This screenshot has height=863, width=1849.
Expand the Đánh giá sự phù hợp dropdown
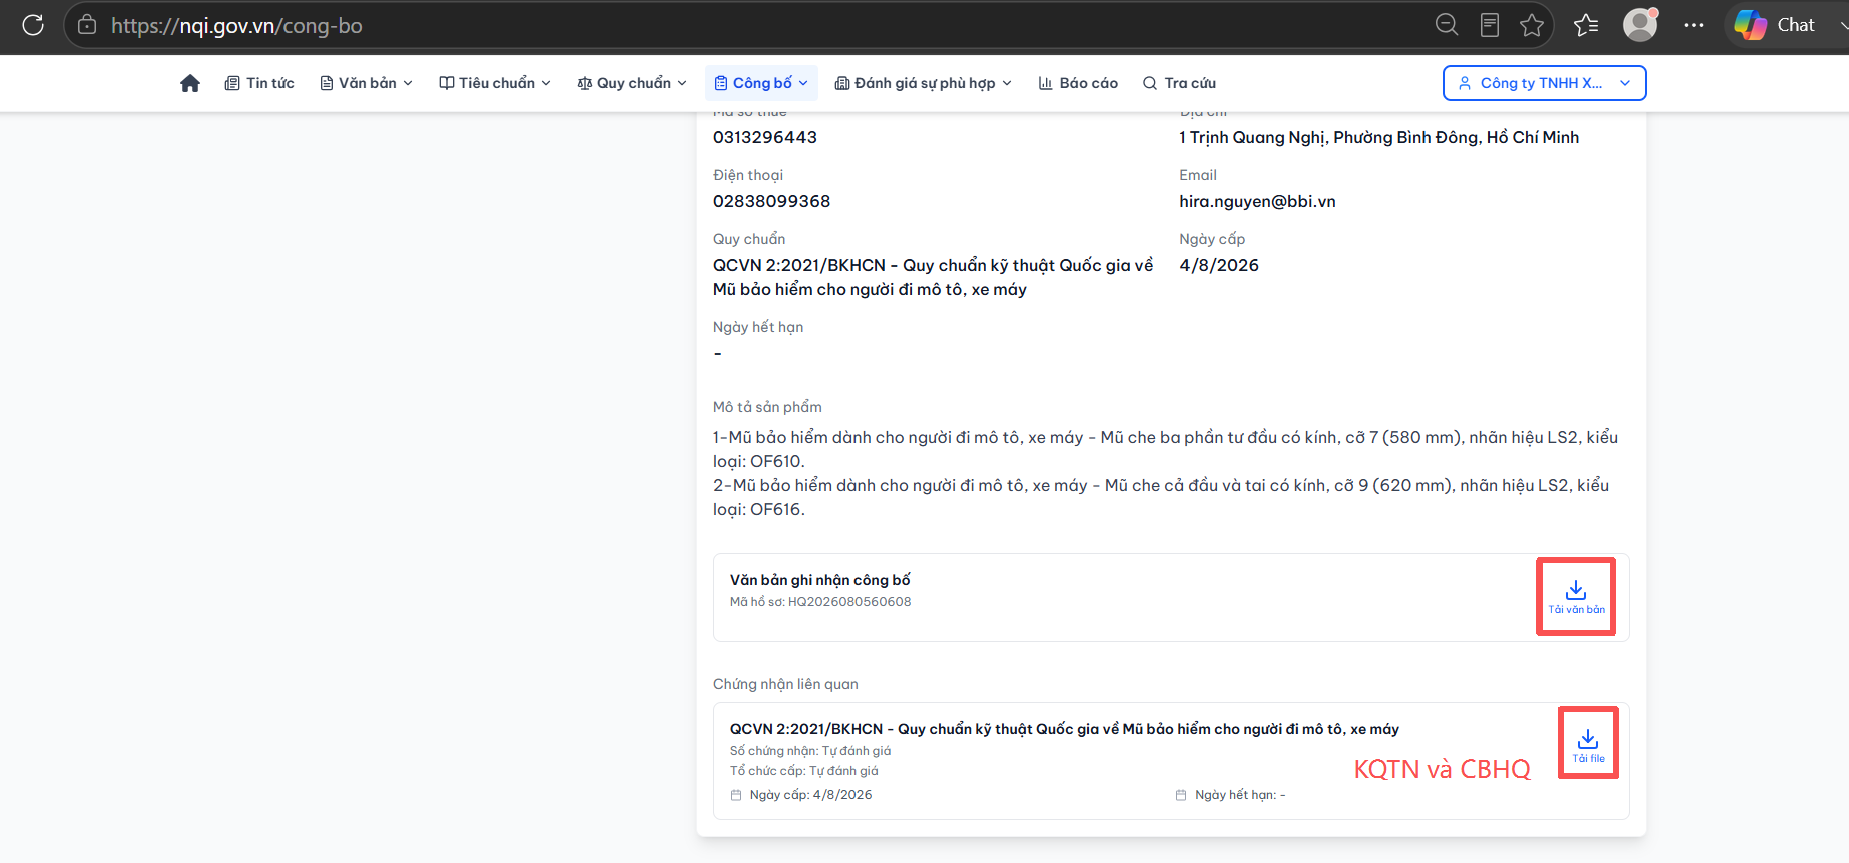click(924, 83)
